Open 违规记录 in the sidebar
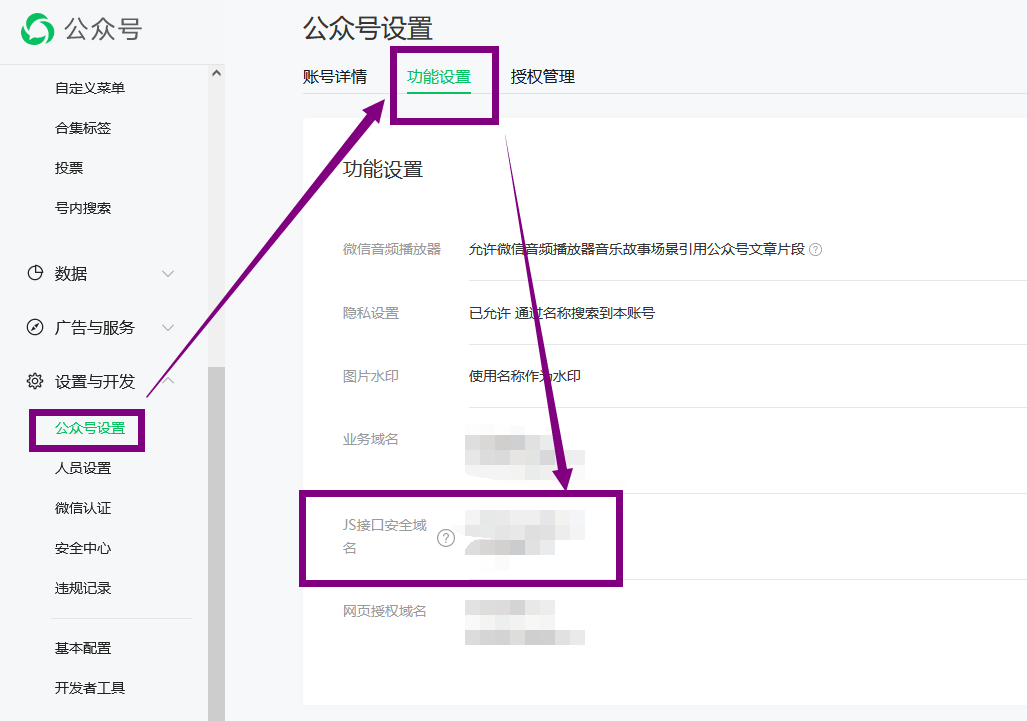1027x721 pixels. (x=83, y=587)
